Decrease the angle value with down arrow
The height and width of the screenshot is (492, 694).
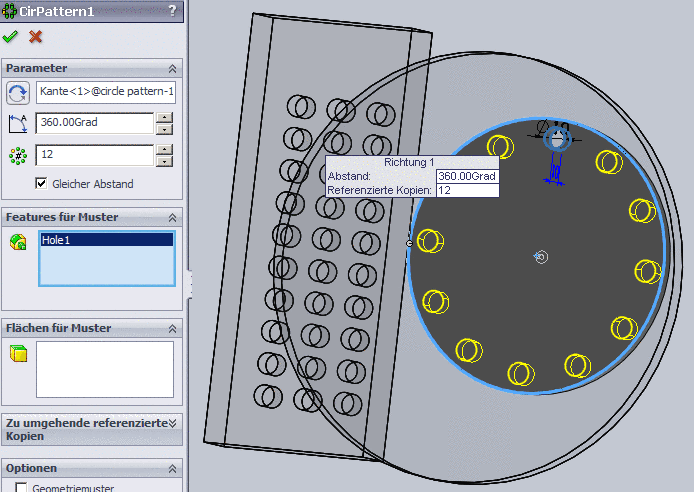pyautogui.click(x=164, y=129)
